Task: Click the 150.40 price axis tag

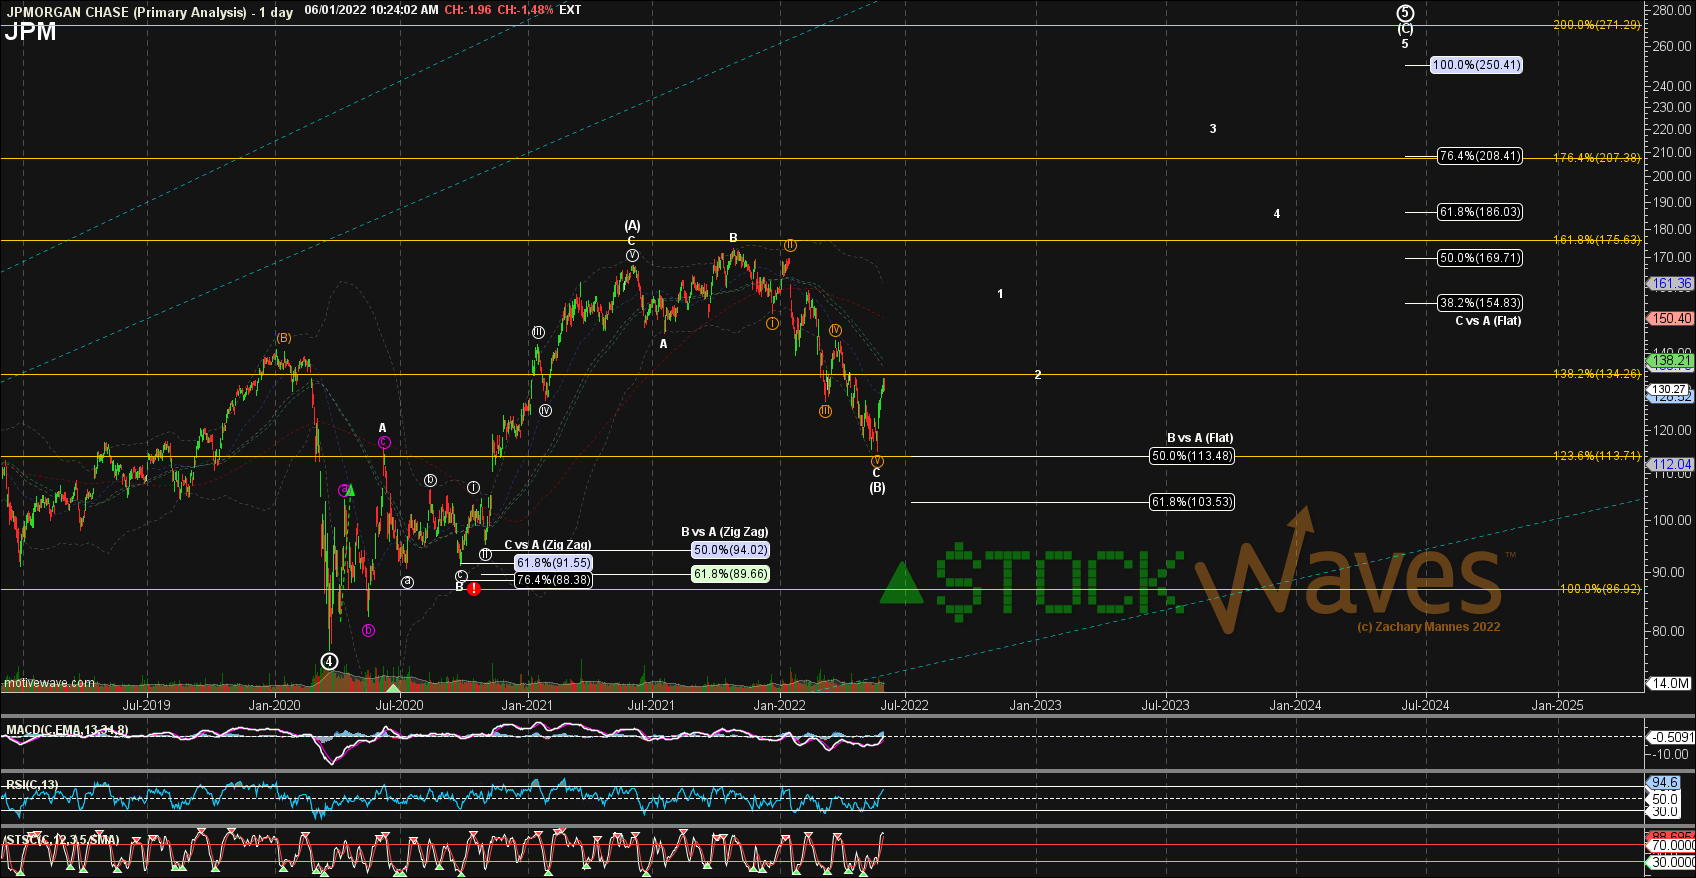Action: pyautogui.click(x=1671, y=319)
